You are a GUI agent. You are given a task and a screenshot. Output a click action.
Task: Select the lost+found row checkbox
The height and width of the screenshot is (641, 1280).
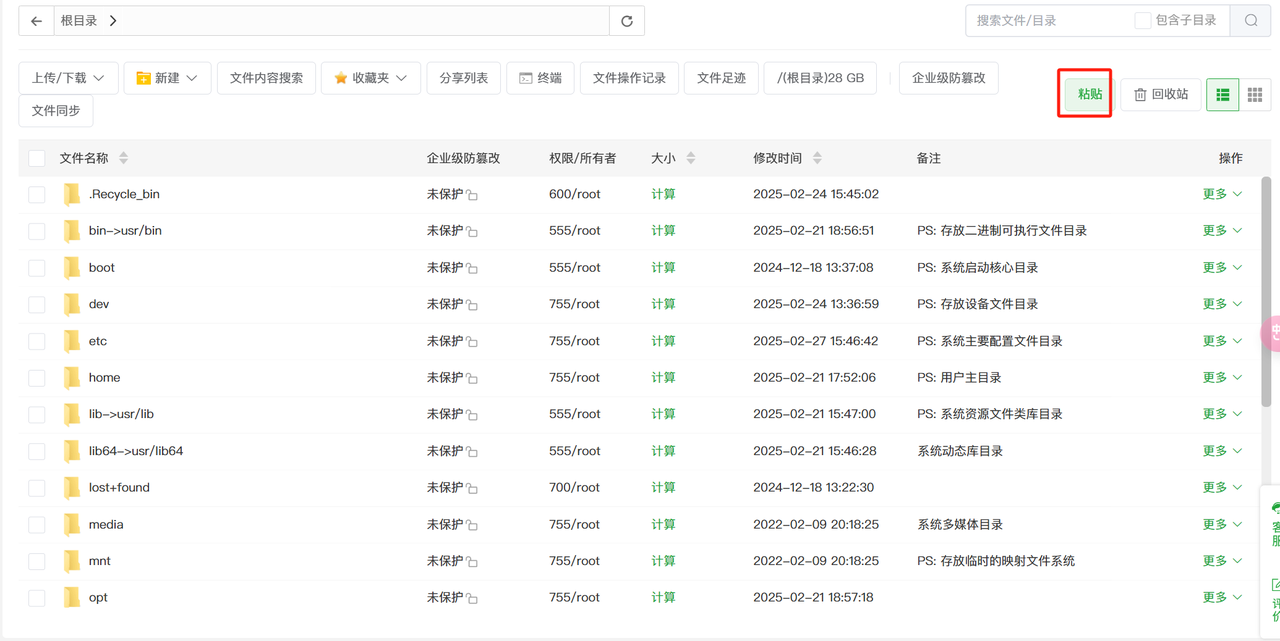[x=37, y=487]
